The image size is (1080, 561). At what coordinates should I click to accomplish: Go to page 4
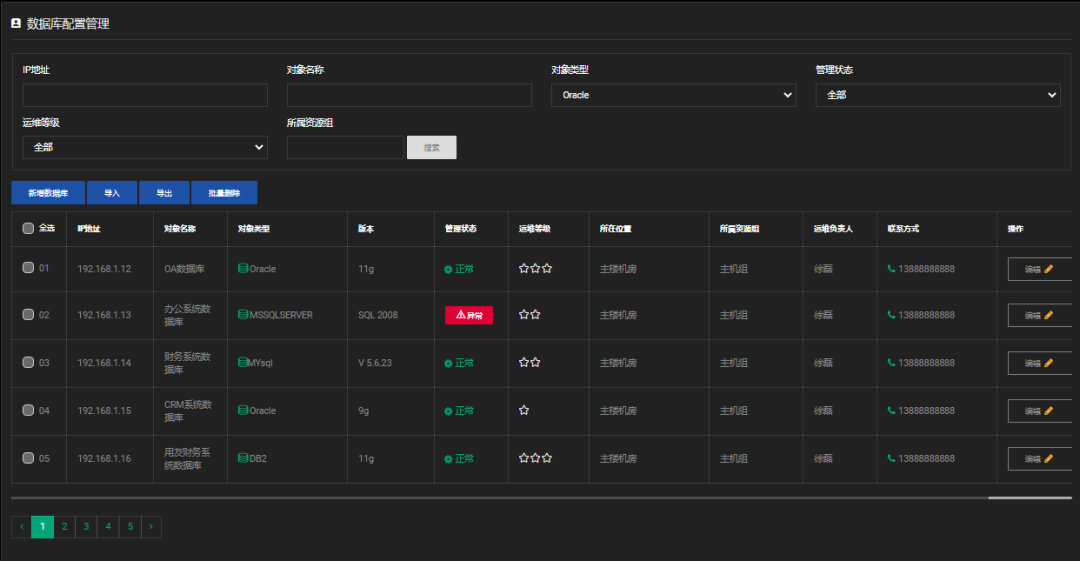coord(108,527)
